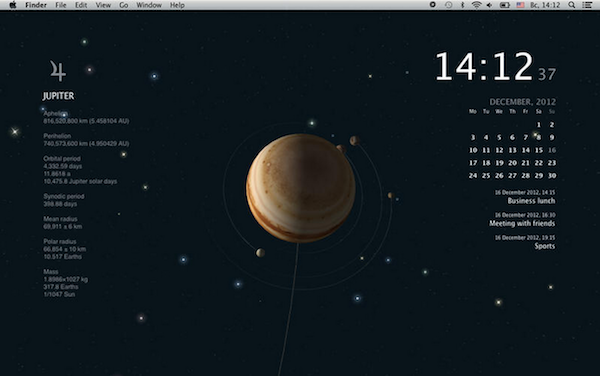Select December 25 in the calendar
Viewport: 600px width, 376px height.
tap(486, 176)
